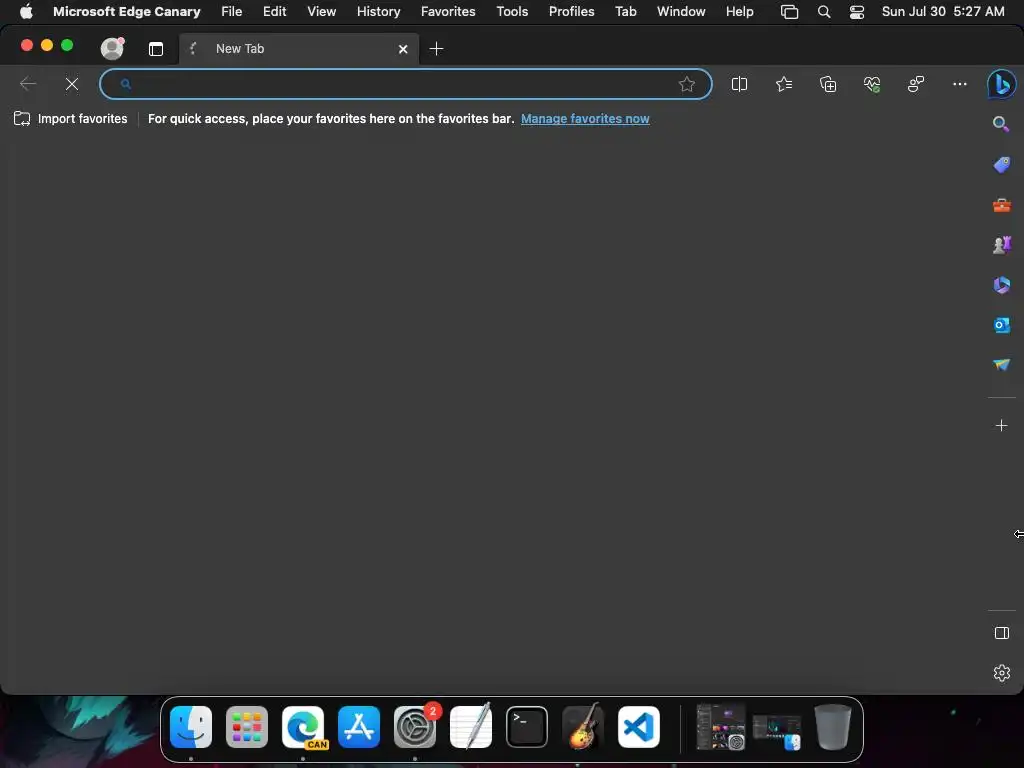Click the feedback/share toolbar icon

click(x=916, y=84)
